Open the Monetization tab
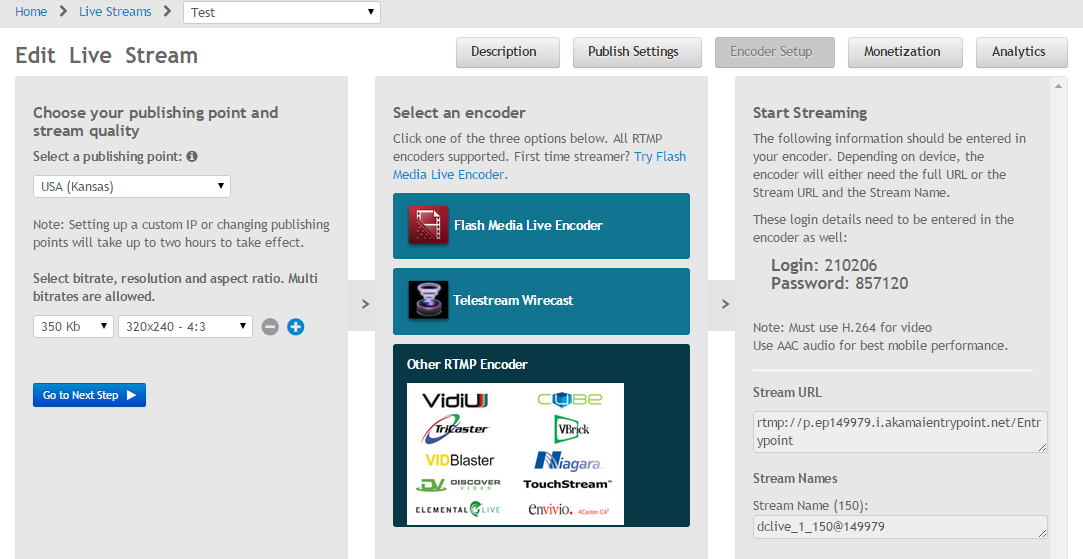 click(902, 52)
